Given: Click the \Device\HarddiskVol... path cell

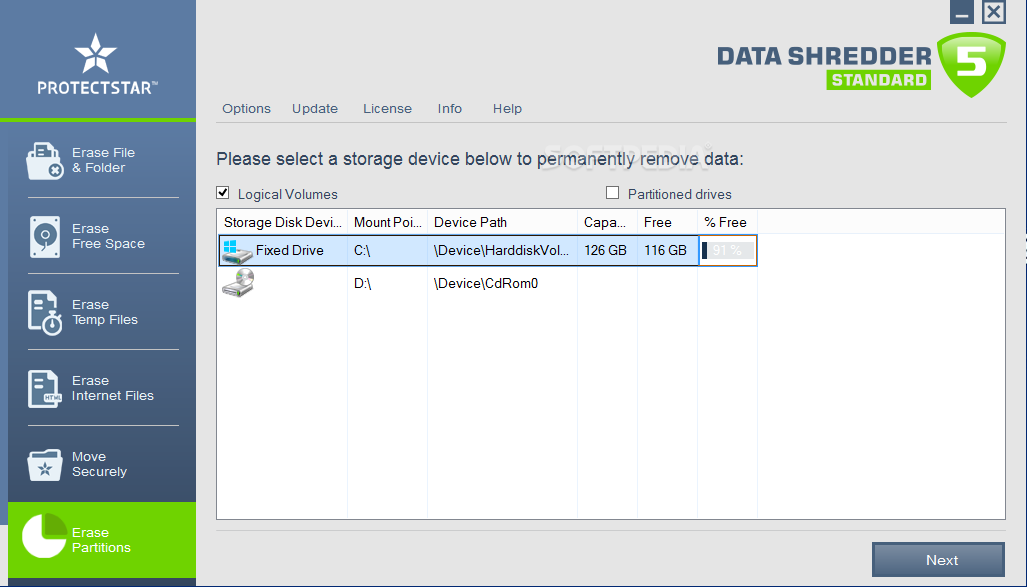Looking at the screenshot, I should [x=502, y=250].
